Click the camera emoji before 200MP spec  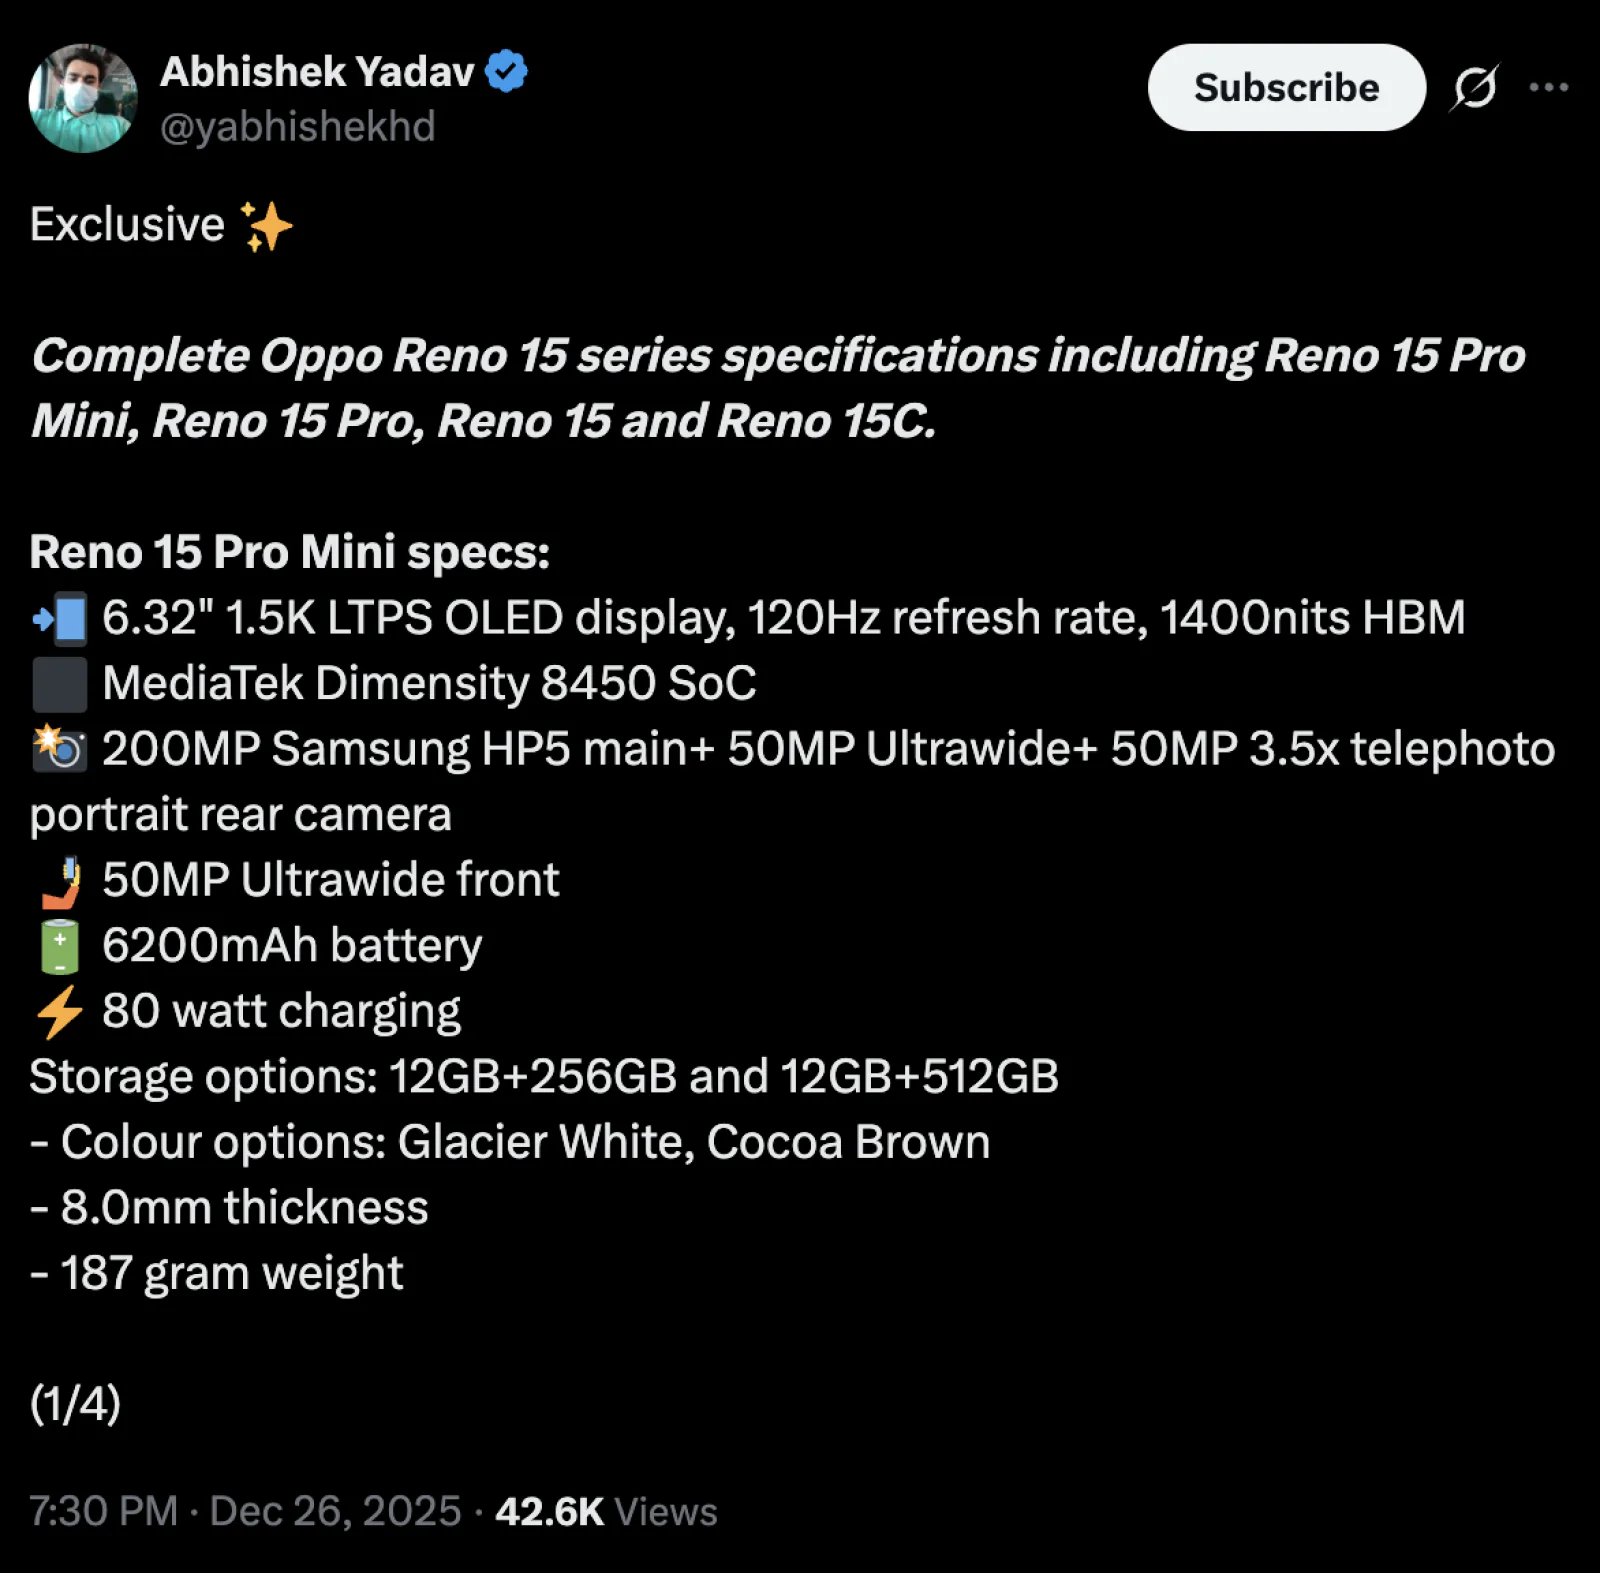coord(60,748)
